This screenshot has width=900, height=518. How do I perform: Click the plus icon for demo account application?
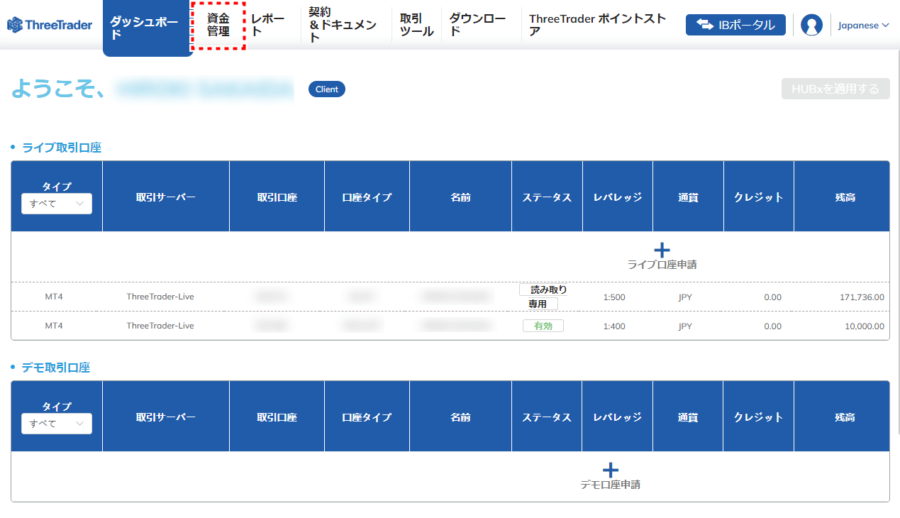(610, 470)
